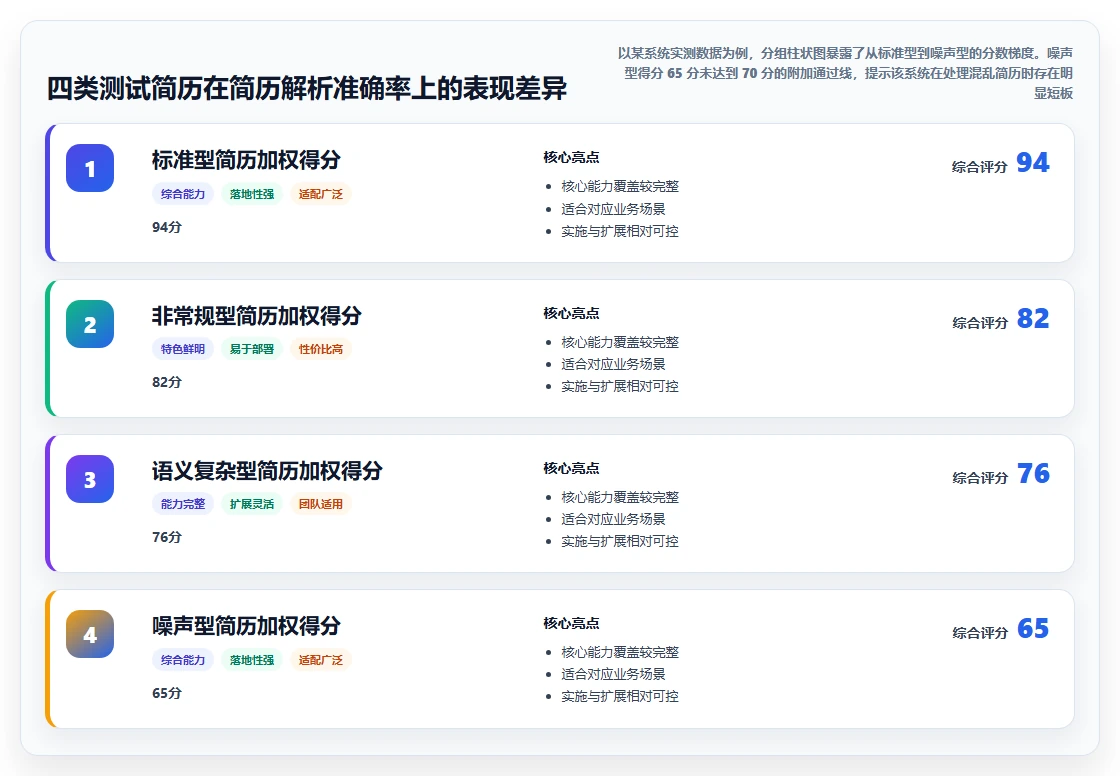Screen dimensions: 1120x776
Task: Click 核心能力覆盖较完整 bullet in 噪声型 card
Action: [620, 652]
